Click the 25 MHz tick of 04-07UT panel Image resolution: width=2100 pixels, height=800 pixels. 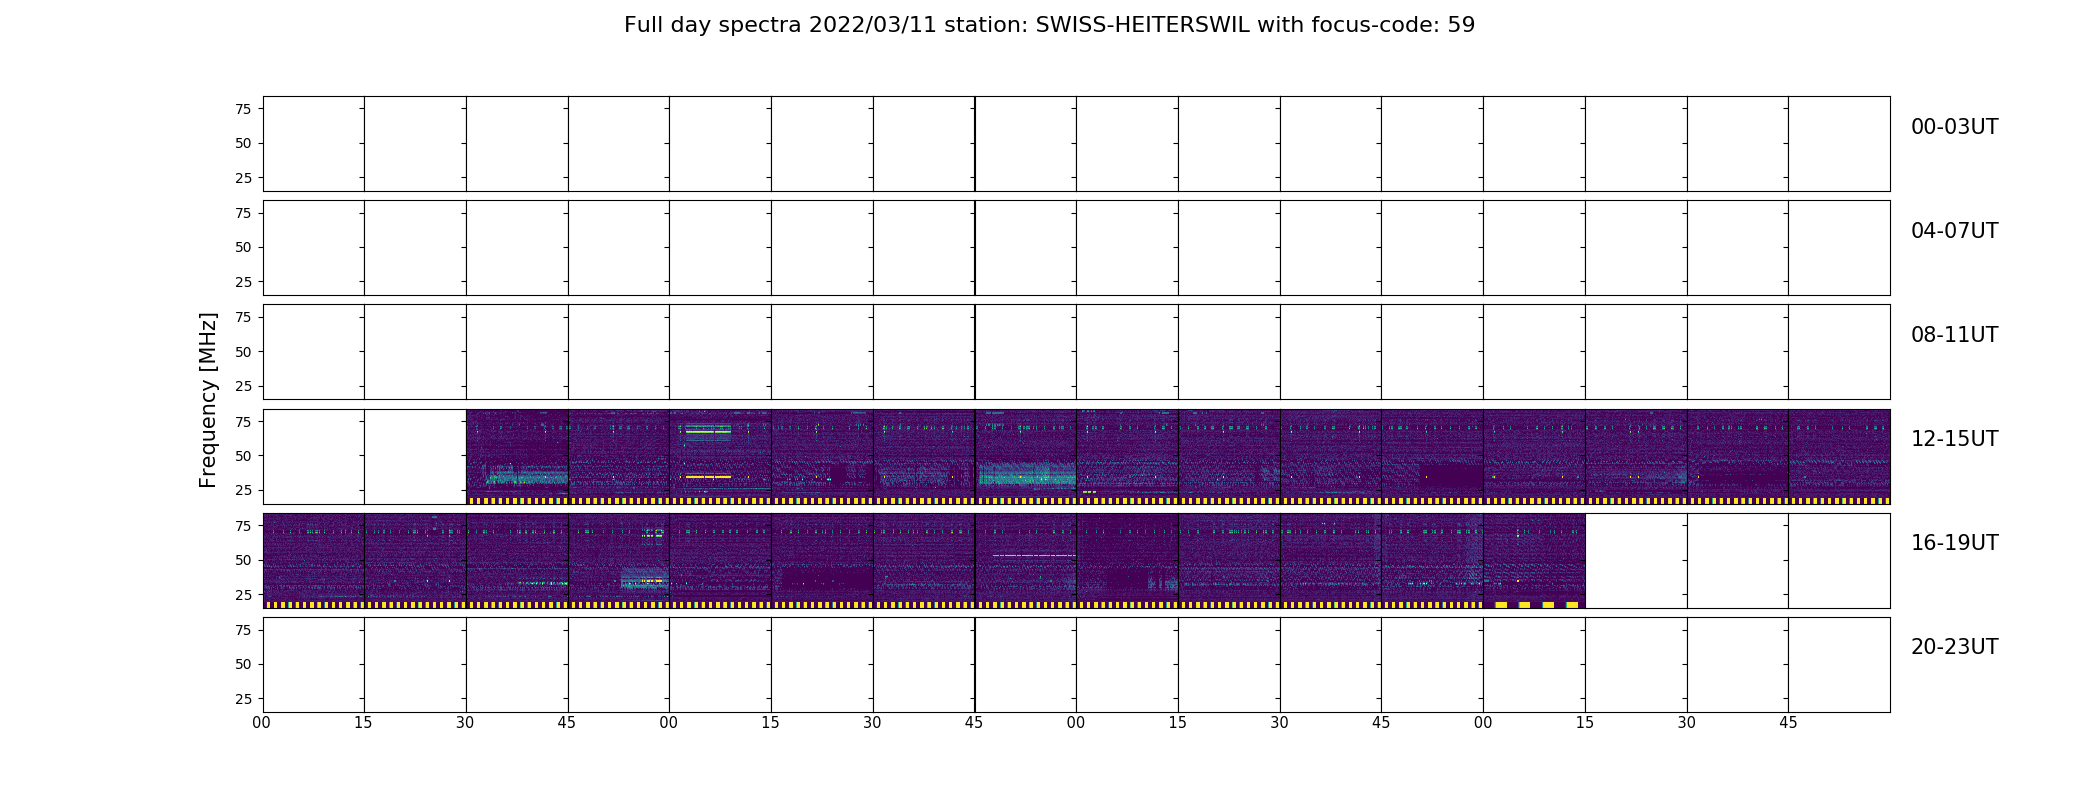243,282
